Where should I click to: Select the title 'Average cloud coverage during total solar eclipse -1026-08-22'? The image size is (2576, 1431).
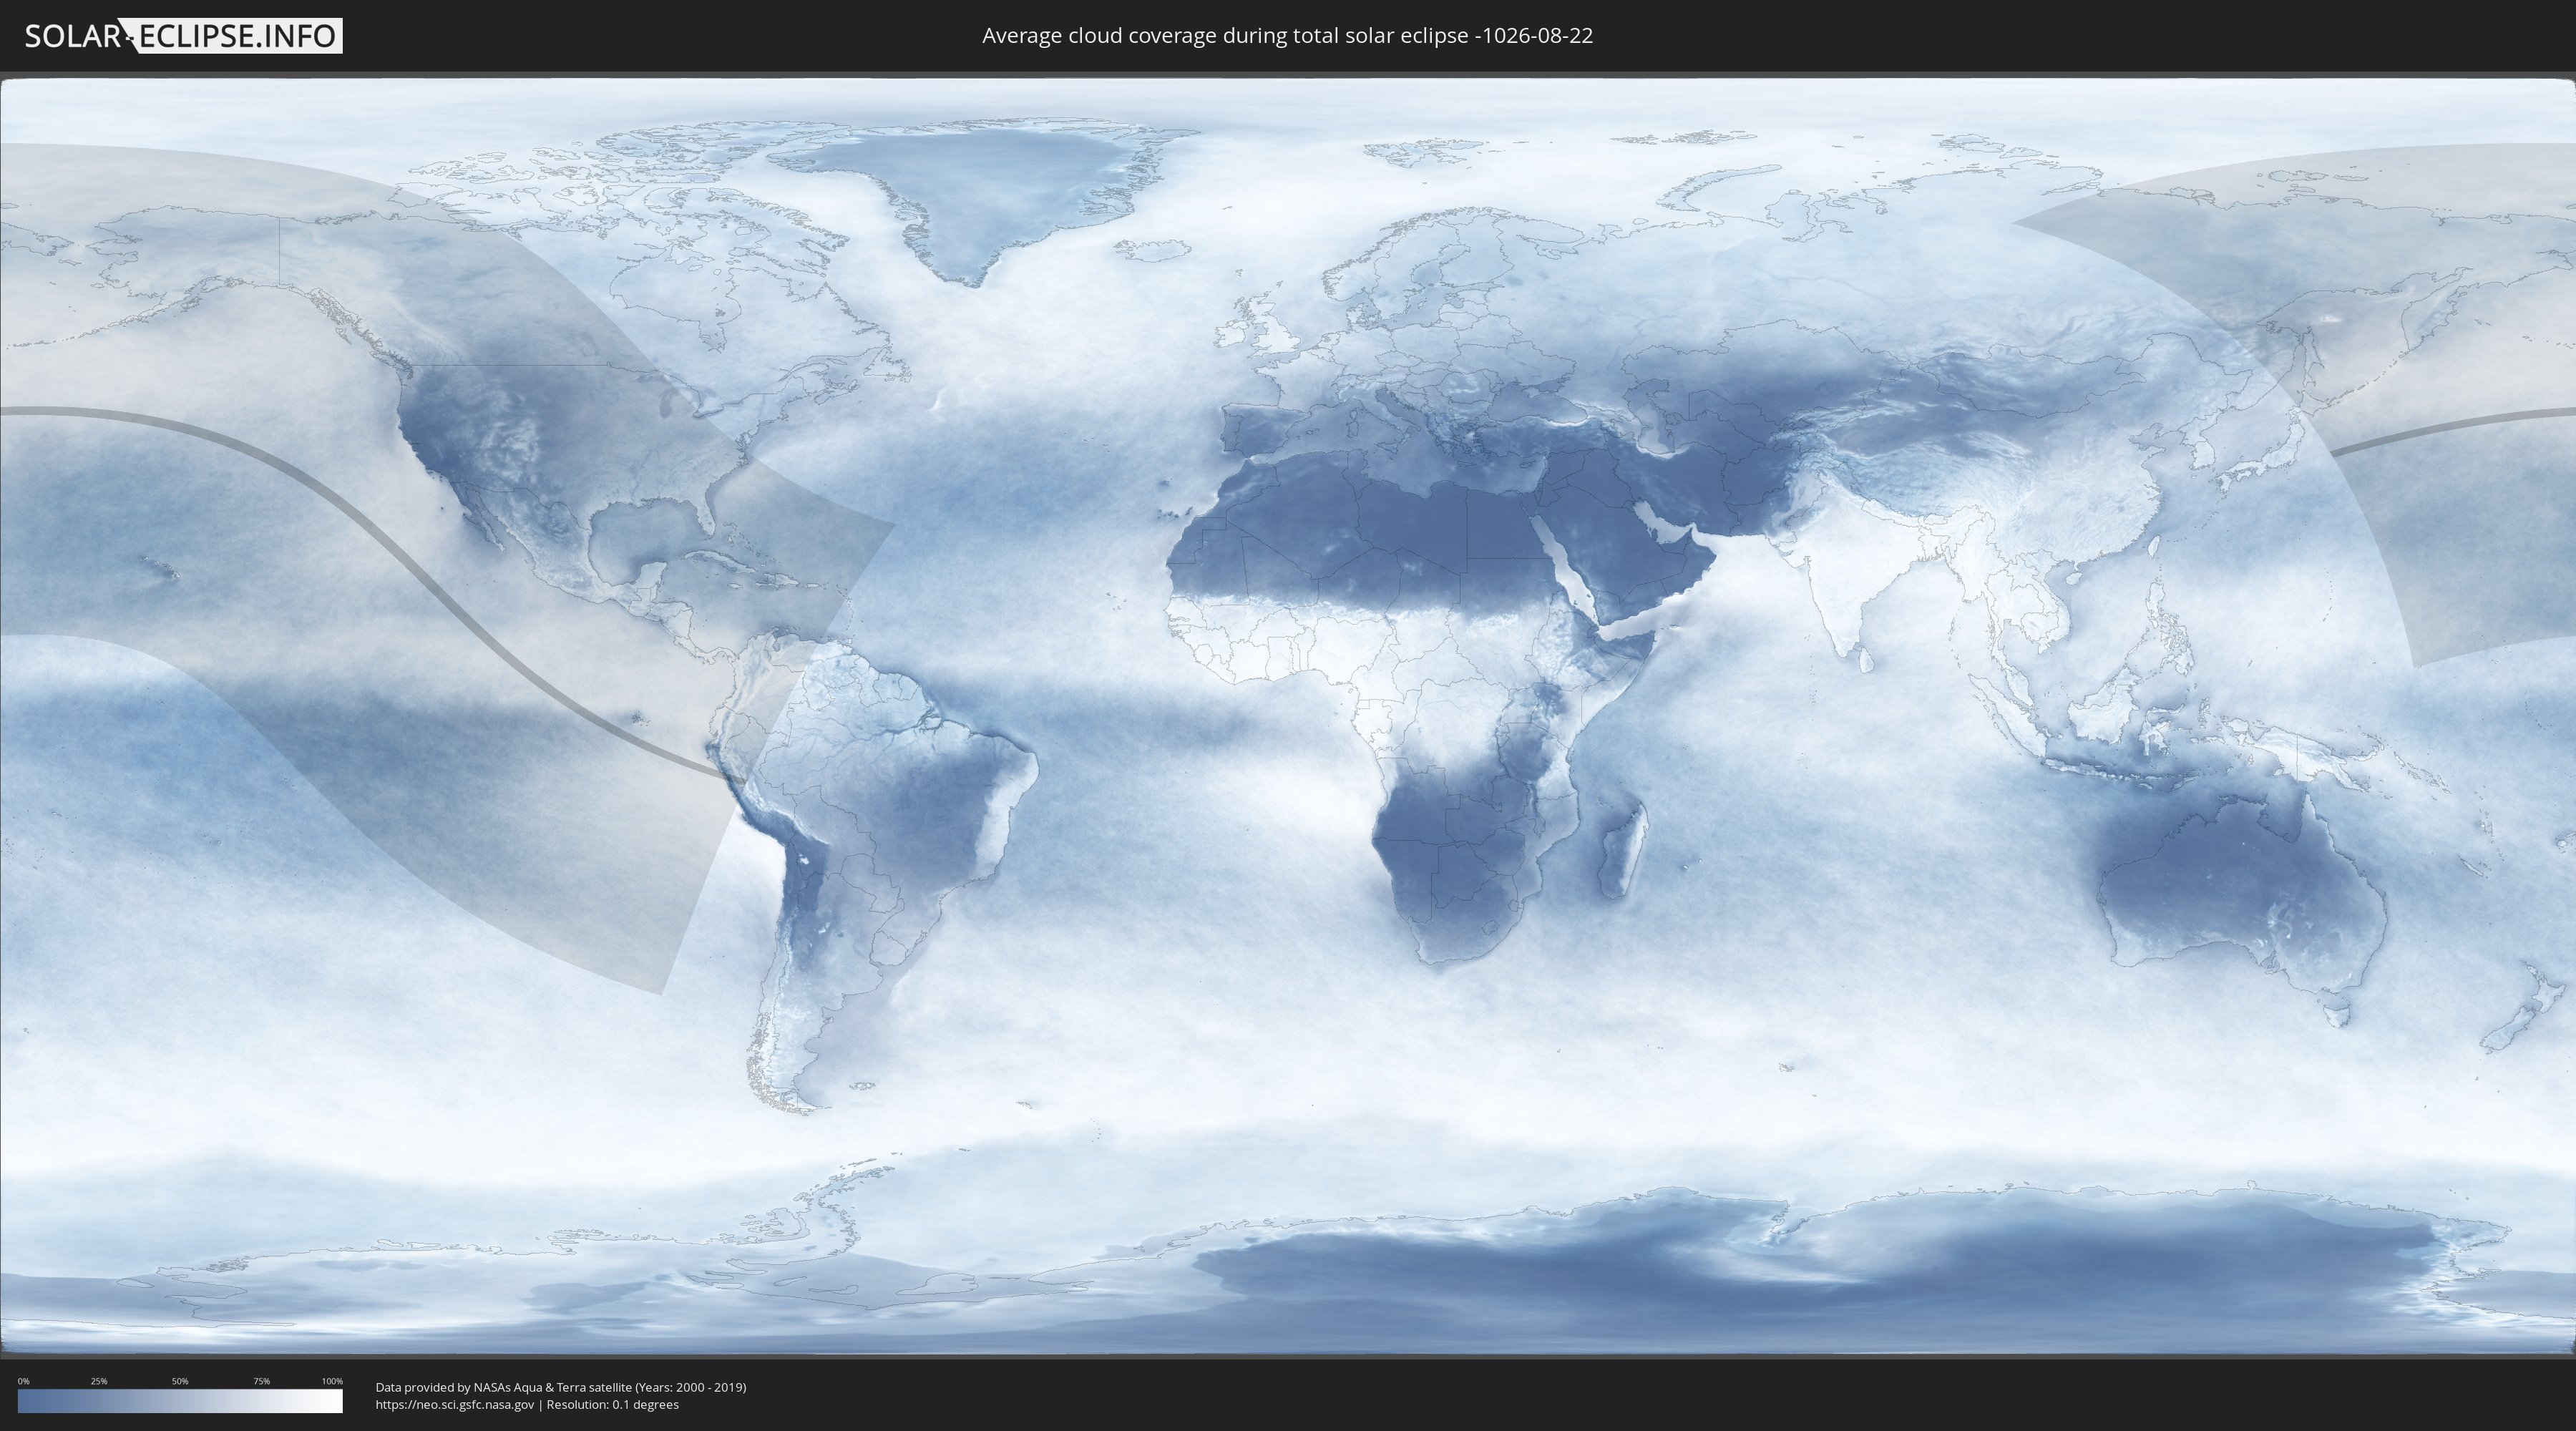pos(1287,36)
